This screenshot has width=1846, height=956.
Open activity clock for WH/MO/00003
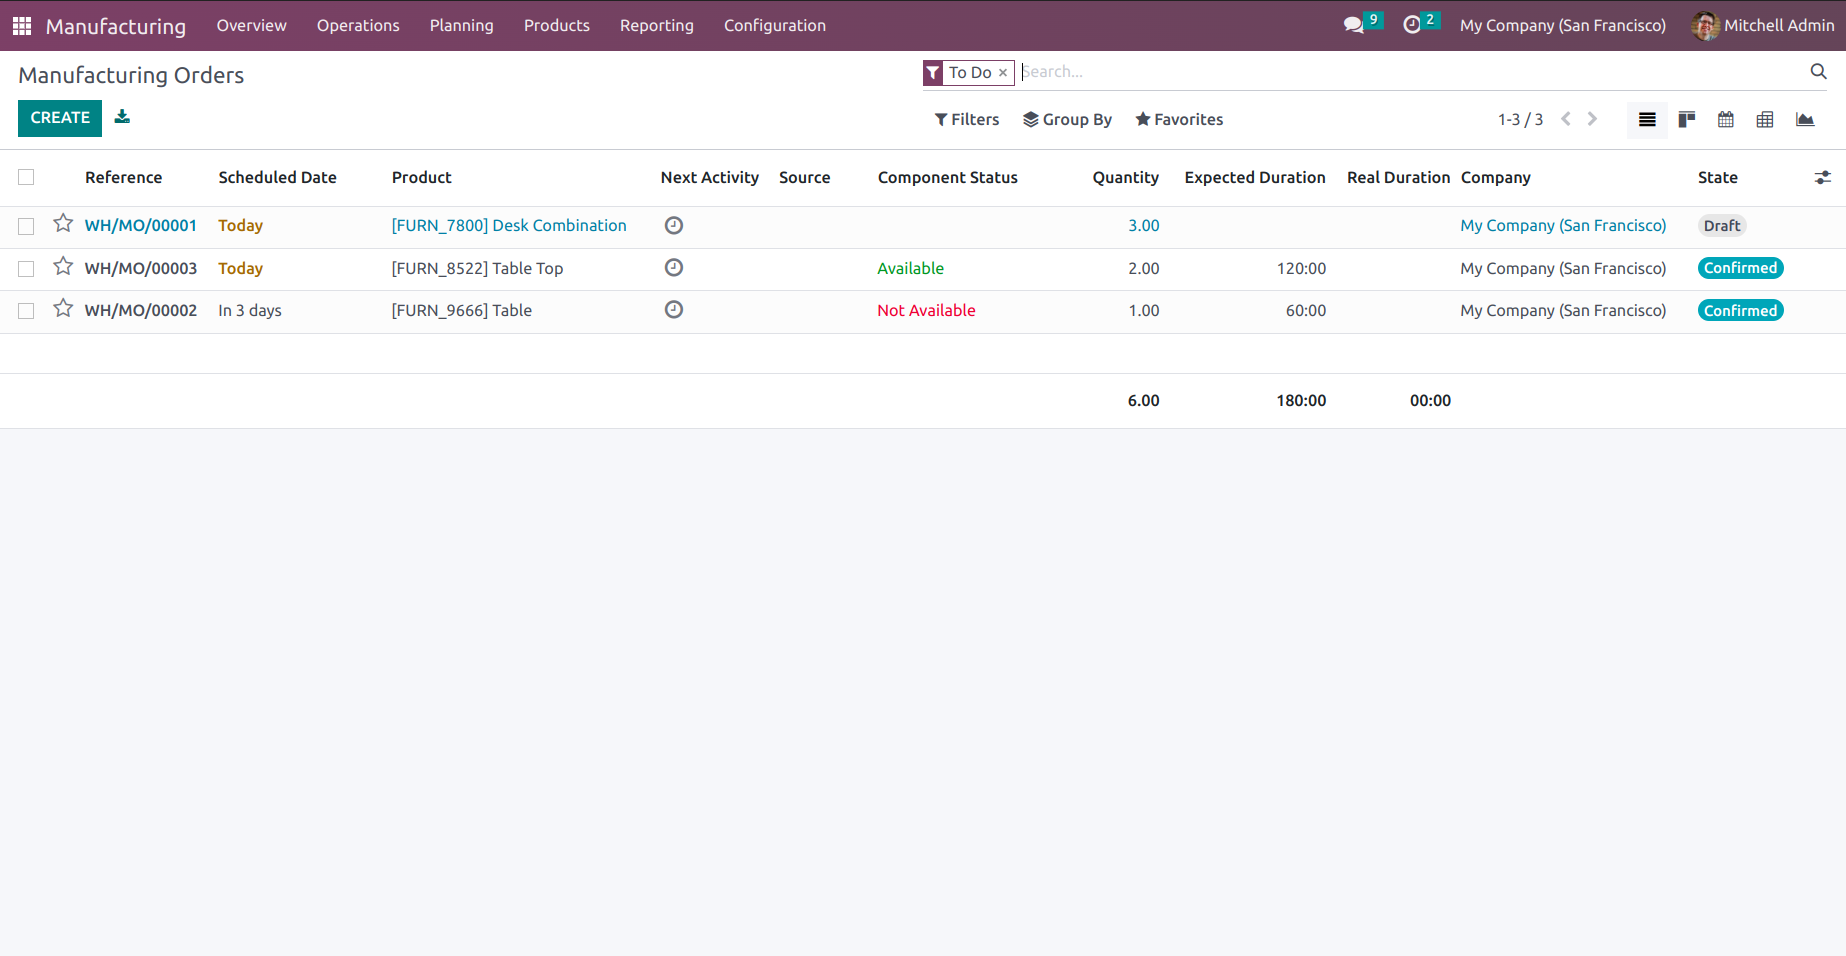[674, 267]
